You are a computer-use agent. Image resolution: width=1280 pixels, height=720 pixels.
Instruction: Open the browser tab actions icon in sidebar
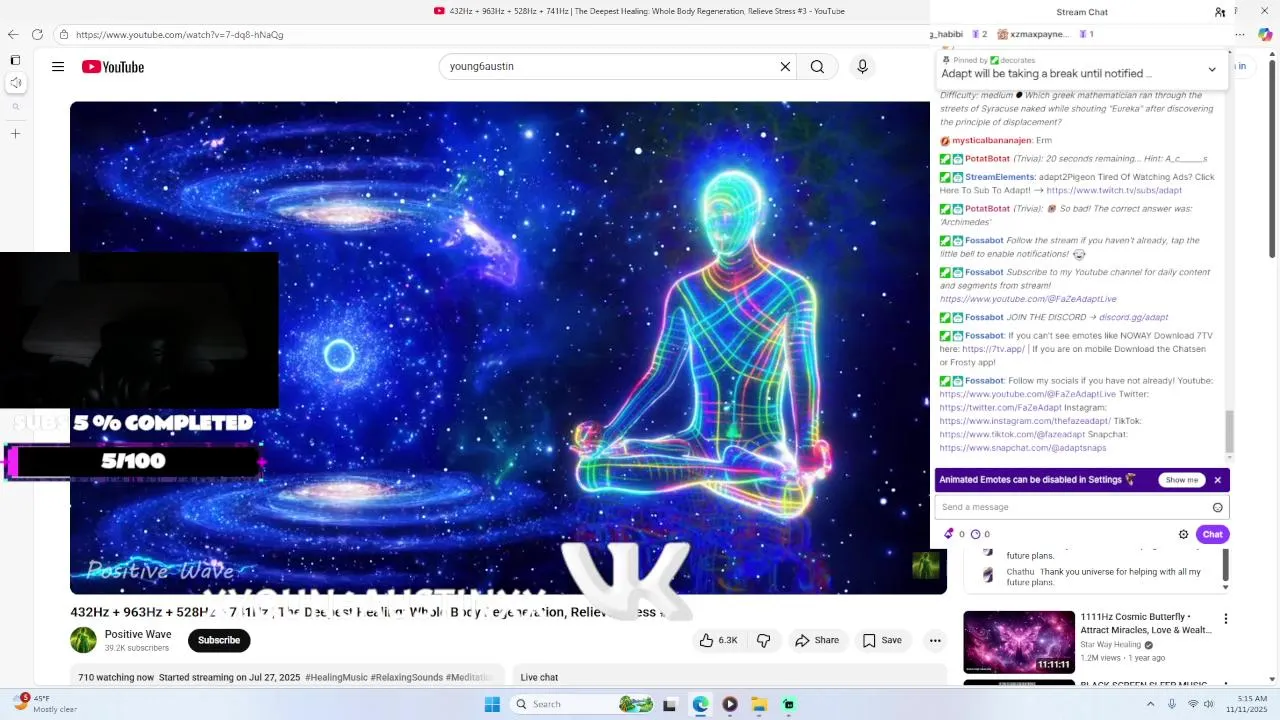pyautogui.click(x=15, y=60)
